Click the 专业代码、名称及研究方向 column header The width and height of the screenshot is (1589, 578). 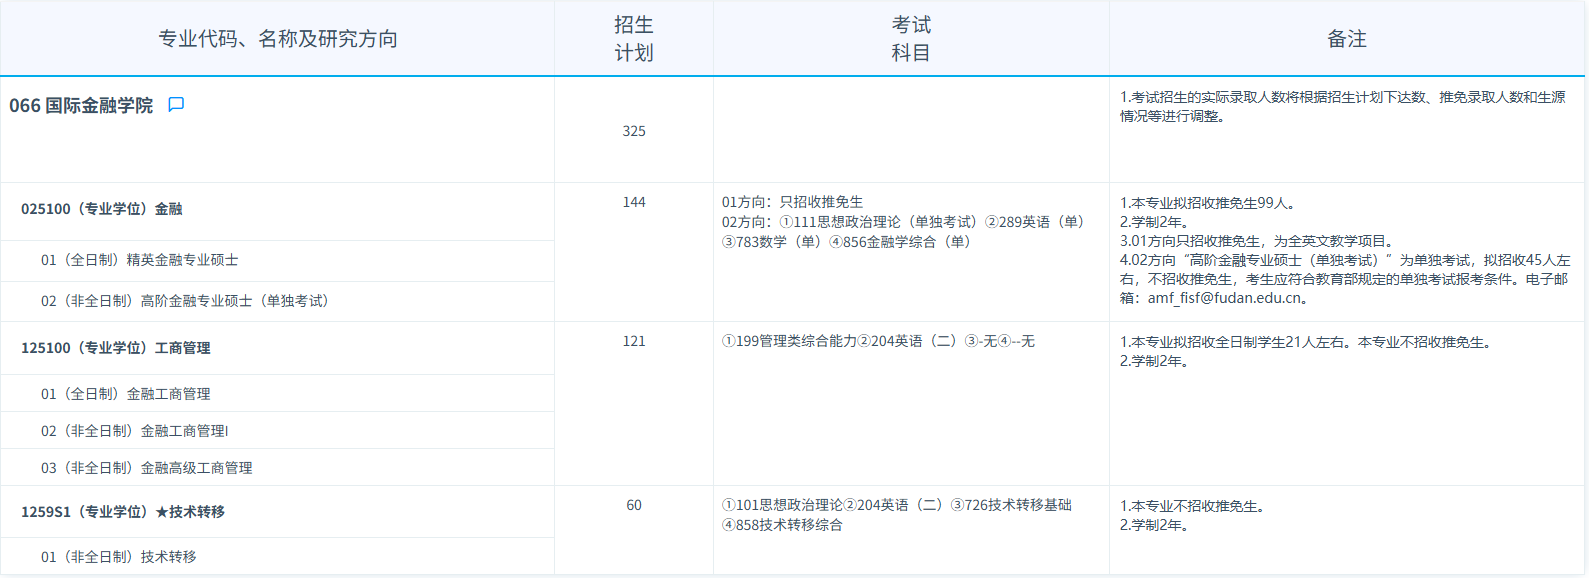pos(278,39)
